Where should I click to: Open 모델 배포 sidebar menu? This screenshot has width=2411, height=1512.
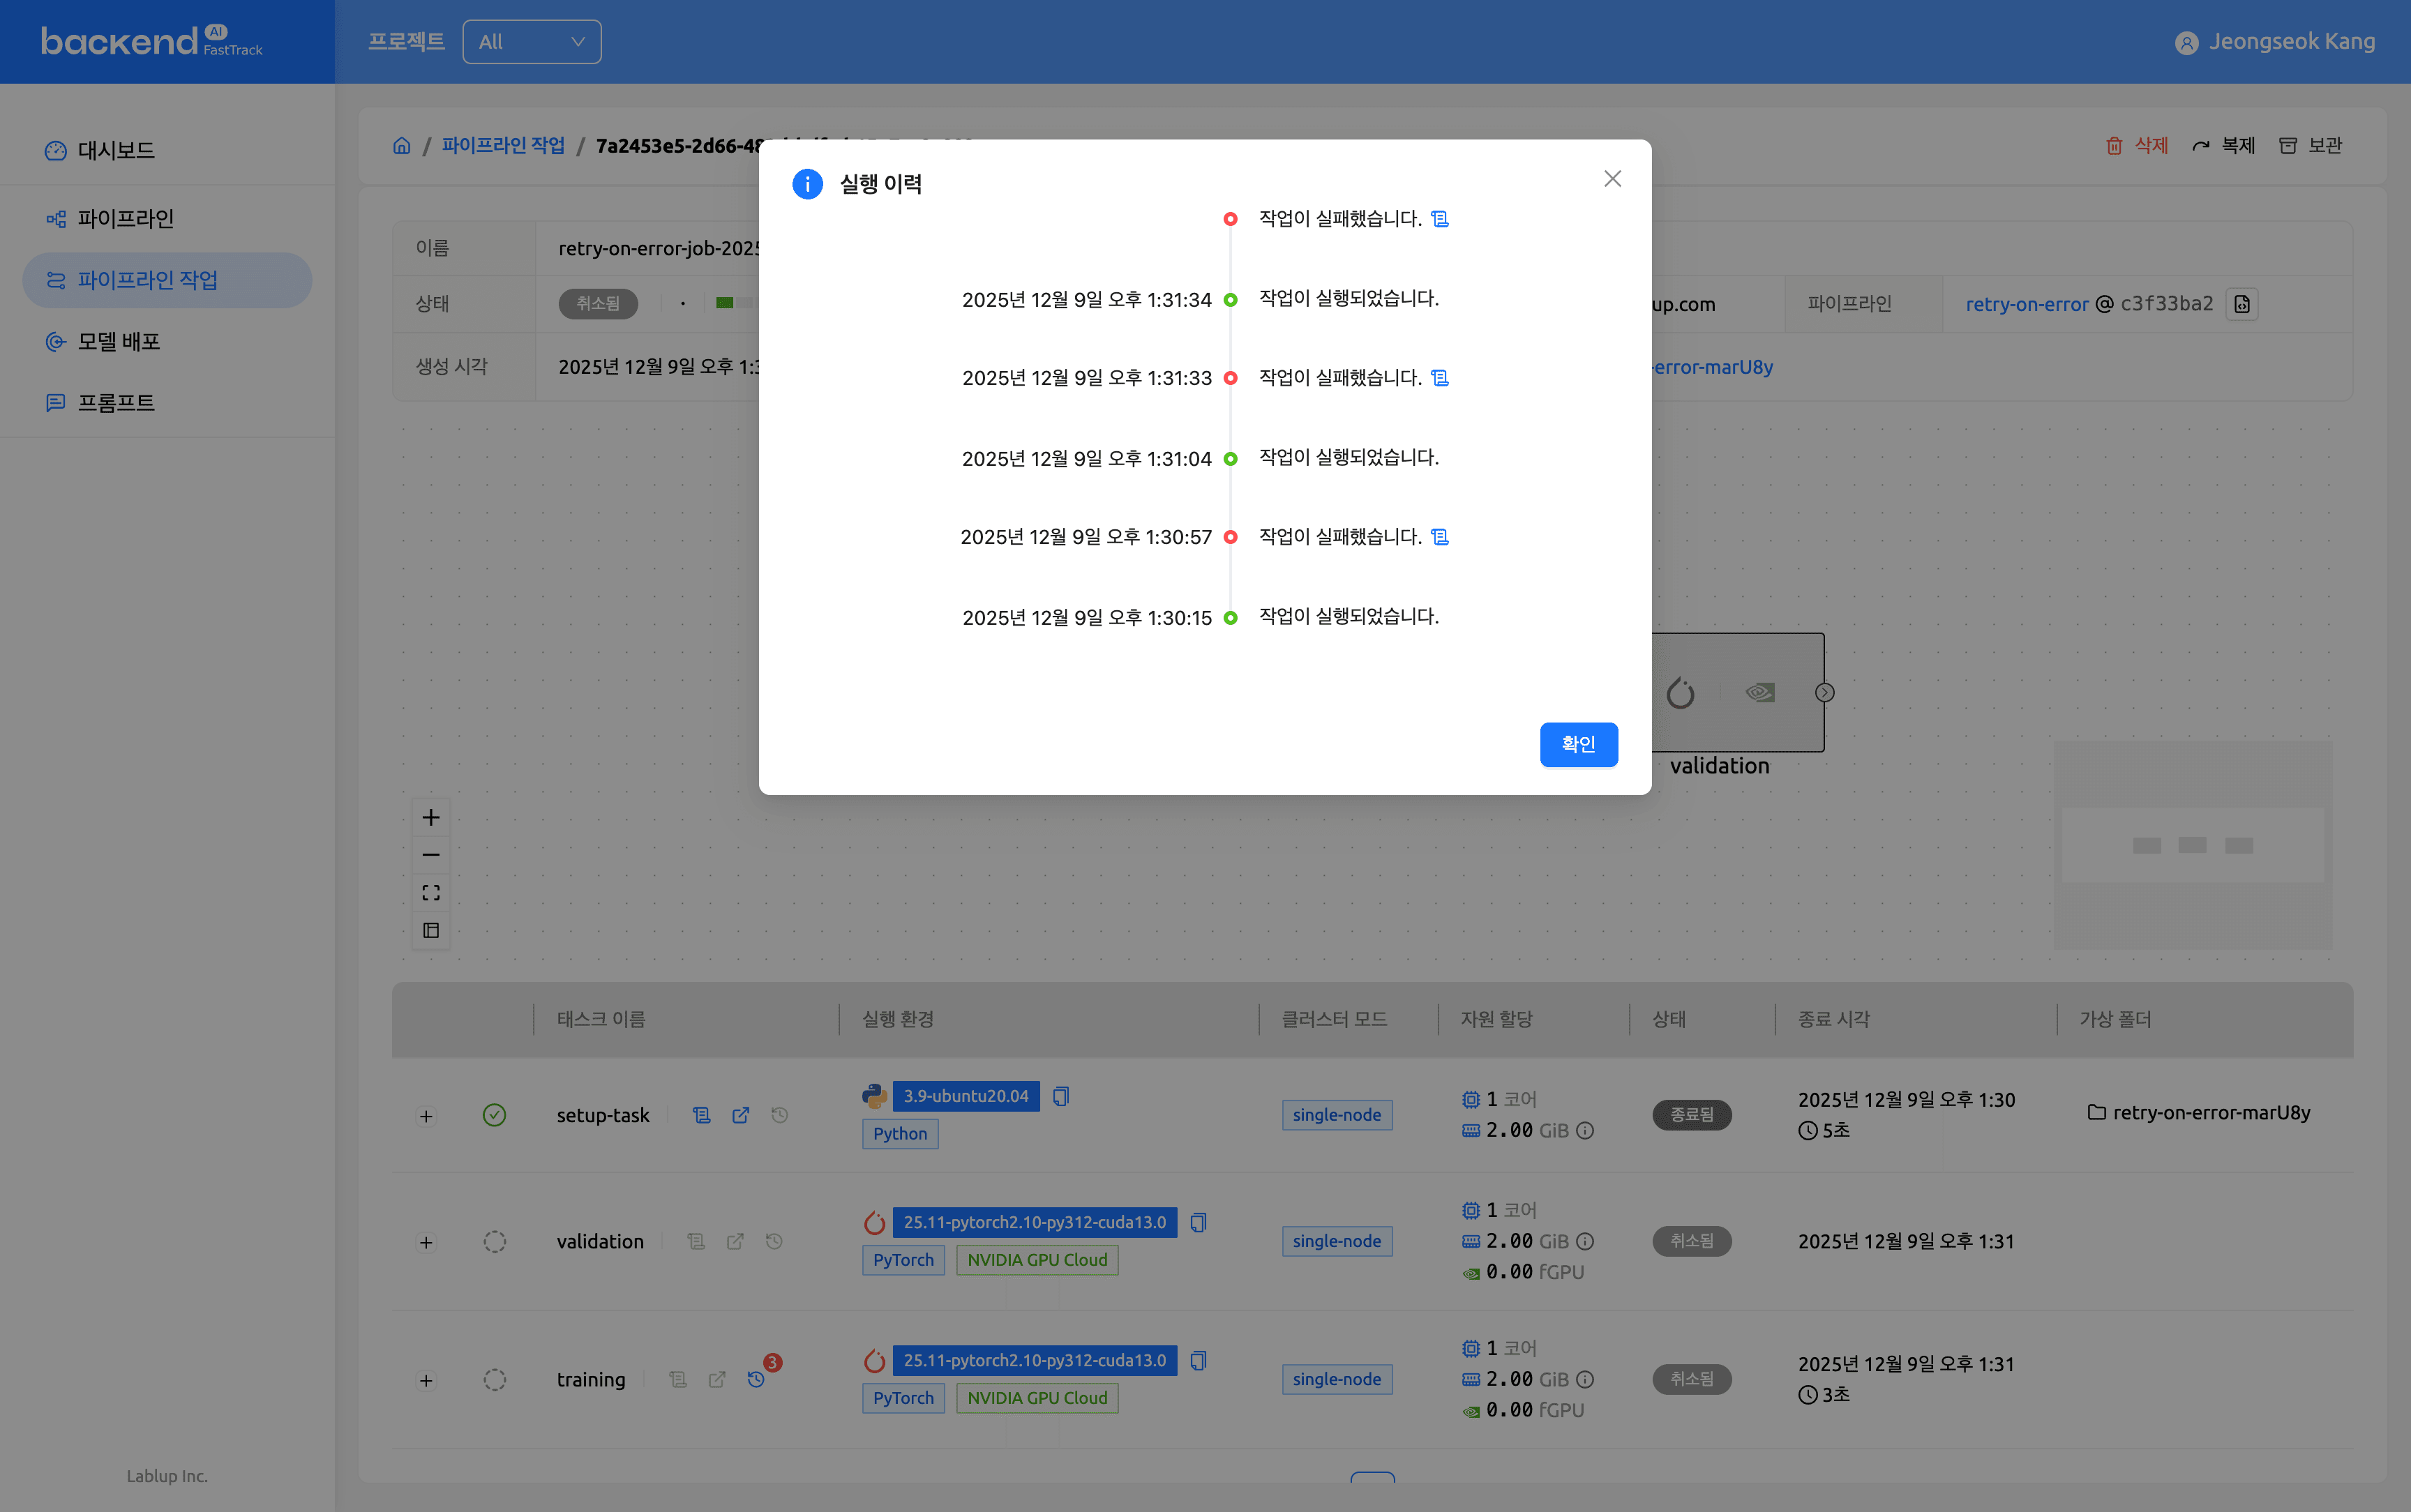[118, 341]
